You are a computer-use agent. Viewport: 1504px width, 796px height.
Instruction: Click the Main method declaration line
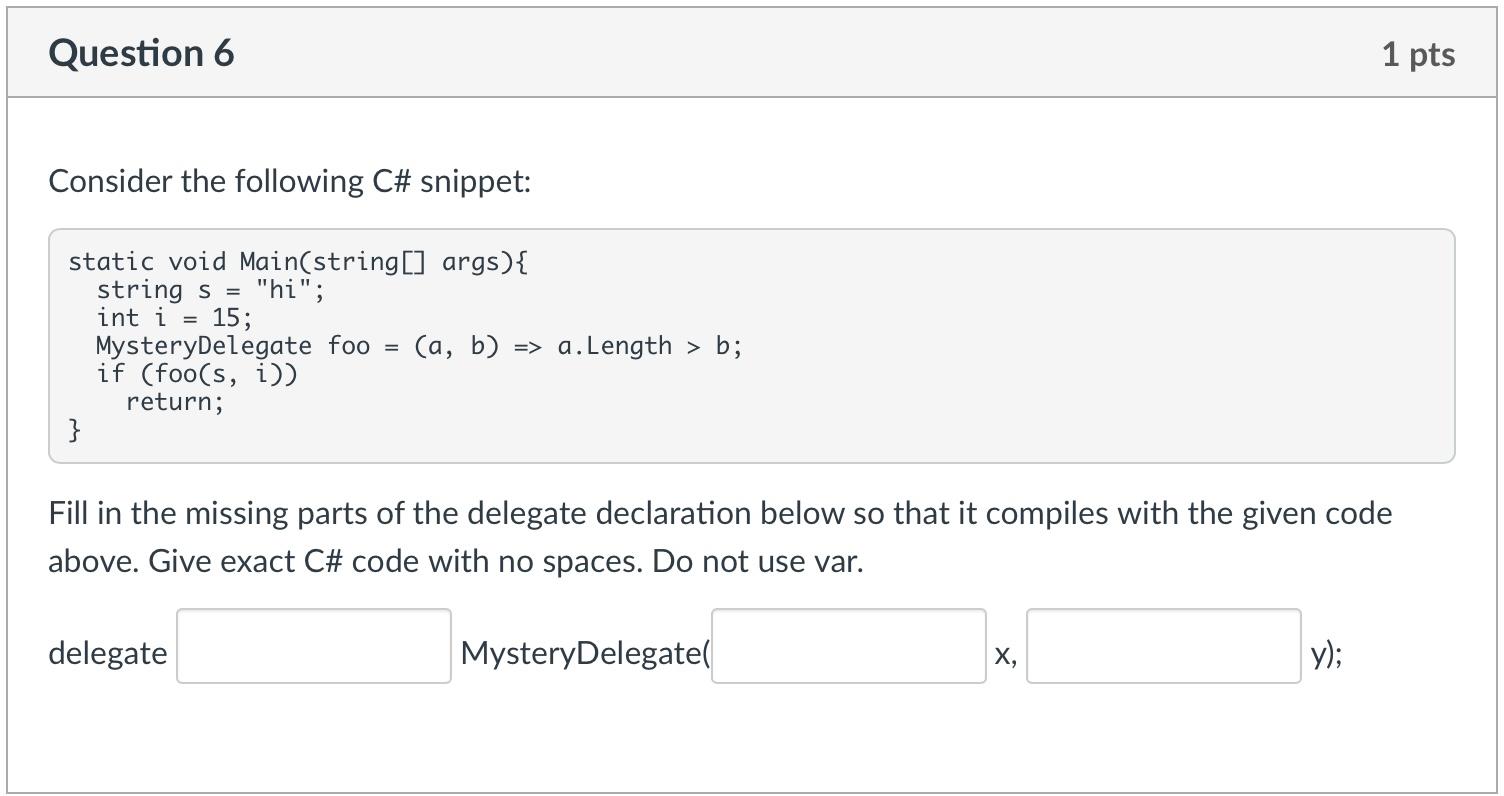click(297, 261)
